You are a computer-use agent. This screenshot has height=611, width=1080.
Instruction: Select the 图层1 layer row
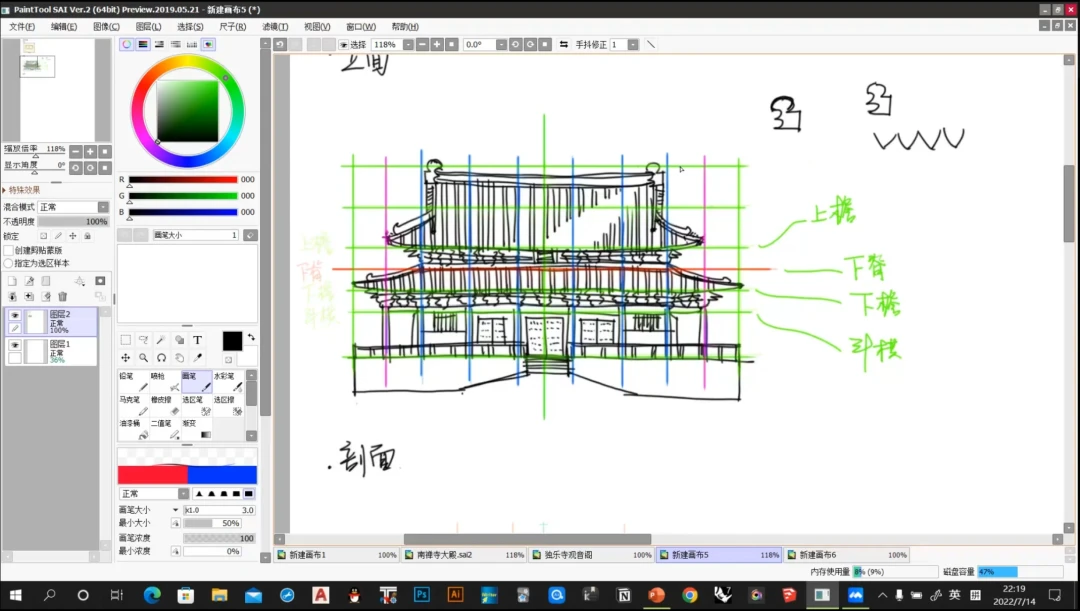tap(52, 351)
